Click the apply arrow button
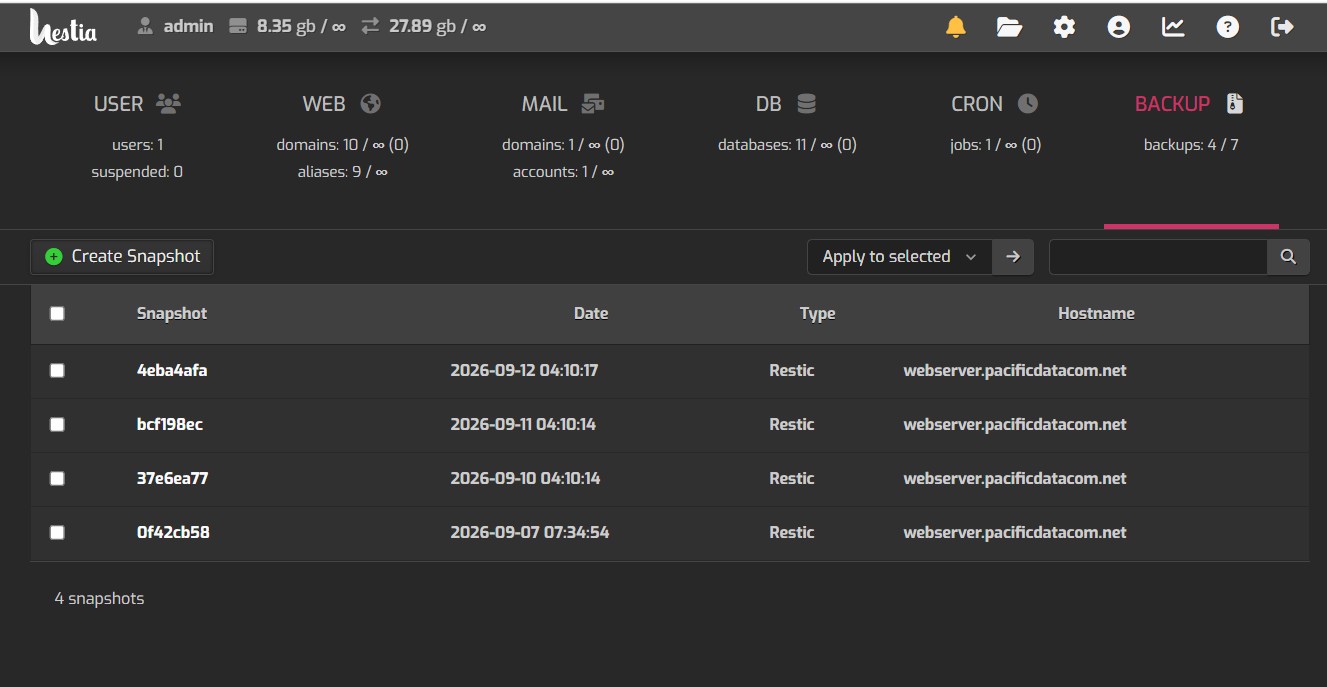Screen dimensions: 1327x687 [1013, 257]
